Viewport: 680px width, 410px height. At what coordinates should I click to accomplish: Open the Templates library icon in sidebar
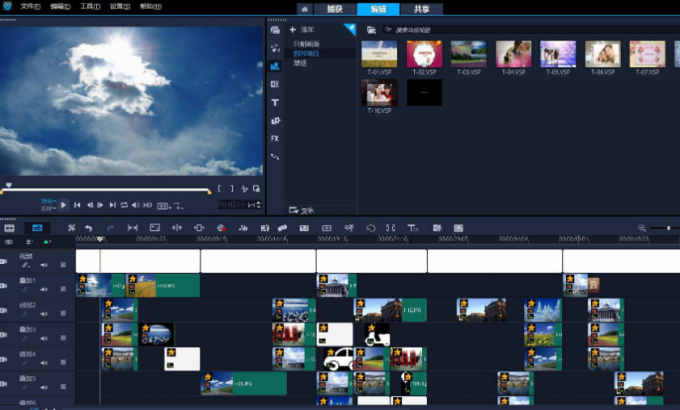click(275, 66)
